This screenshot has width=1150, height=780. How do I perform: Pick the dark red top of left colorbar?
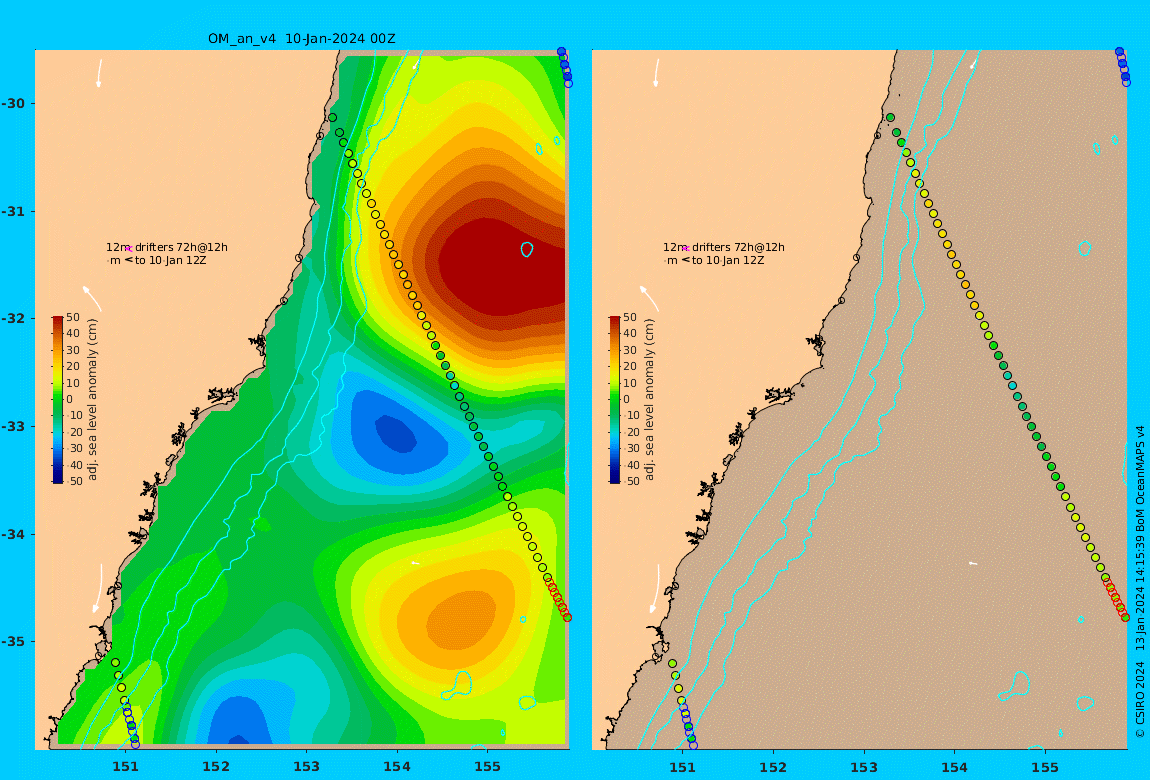click(x=57, y=320)
